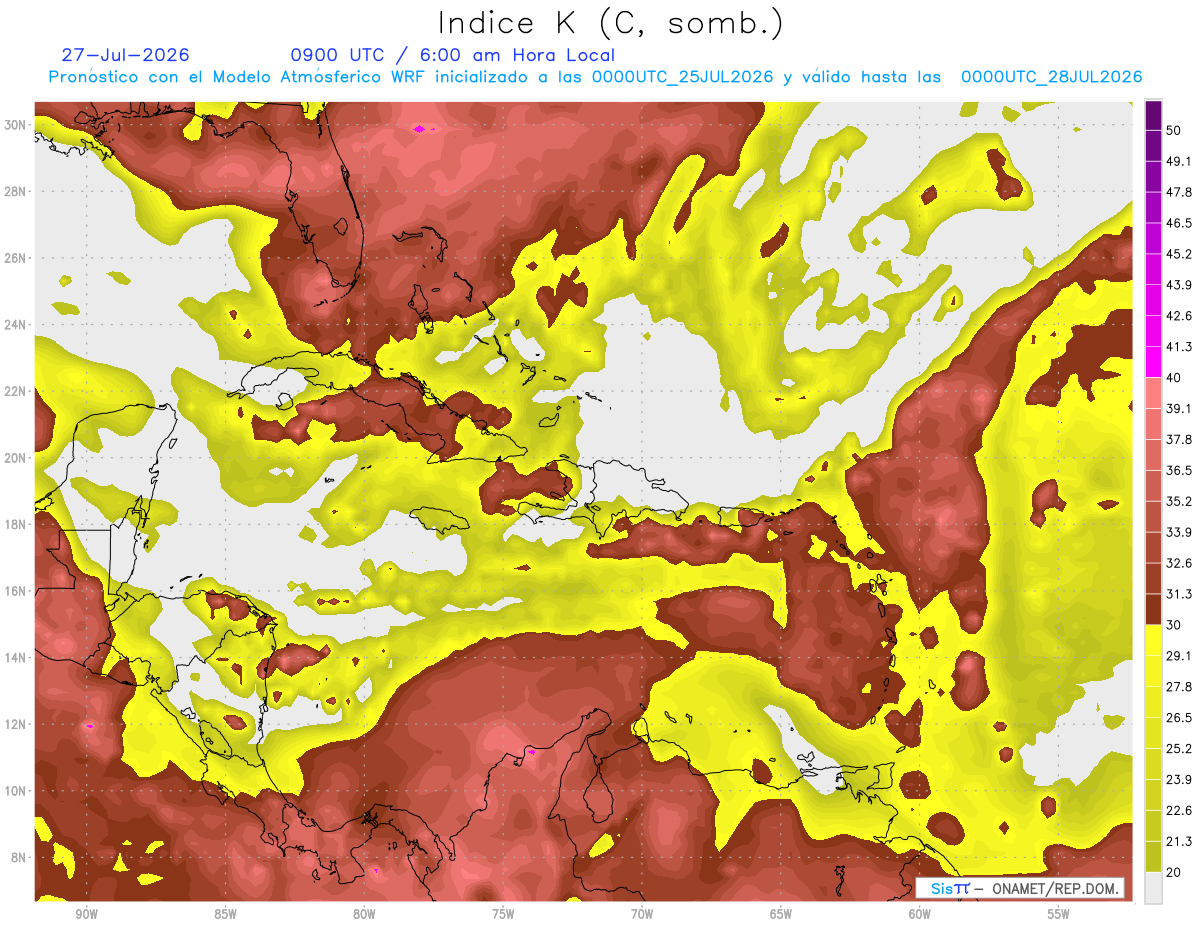1200x927 pixels.
Task: Click the colorbar value '45.2'
Action: coord(1178,254)
